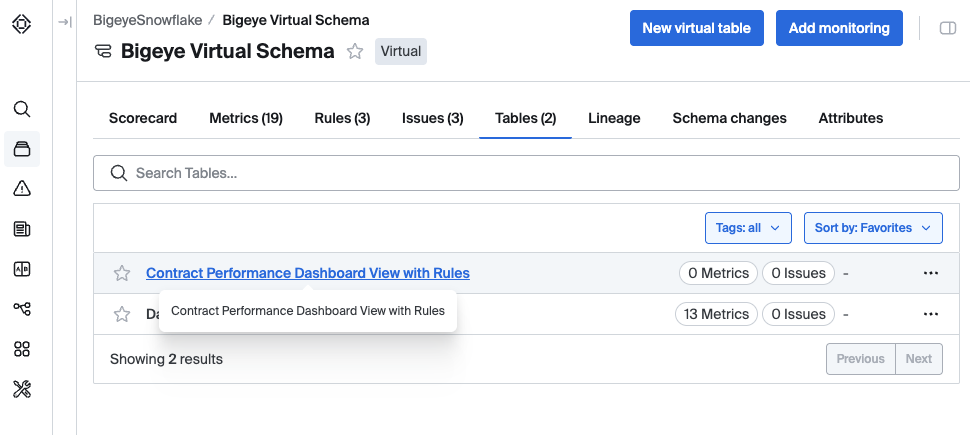The width and height of the screenshot is (970, 435).
Task: Open the Tags: all dropdown
Action: click(748, 228)
